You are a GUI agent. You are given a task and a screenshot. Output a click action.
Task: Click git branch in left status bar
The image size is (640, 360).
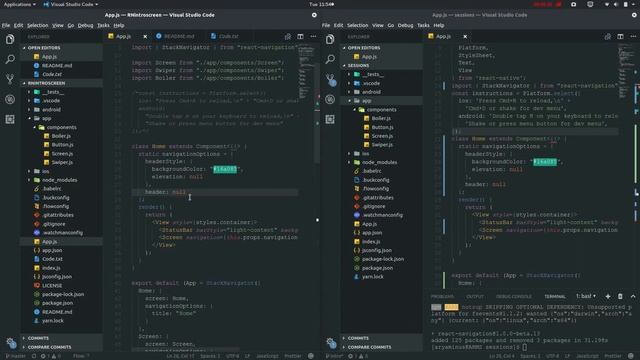pos(16,356)
